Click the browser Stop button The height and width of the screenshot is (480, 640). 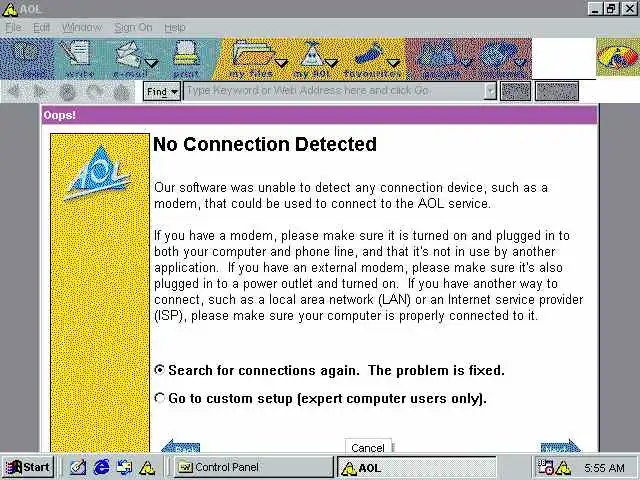tap(68, 91)
